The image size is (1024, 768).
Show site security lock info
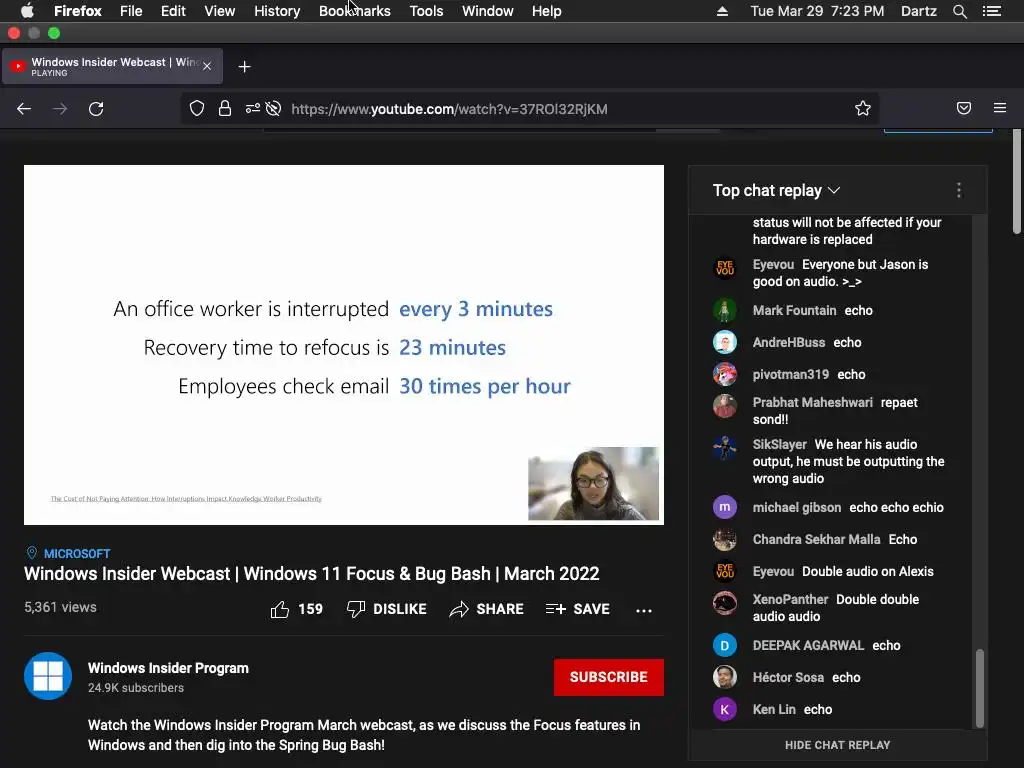pos(225,108)
